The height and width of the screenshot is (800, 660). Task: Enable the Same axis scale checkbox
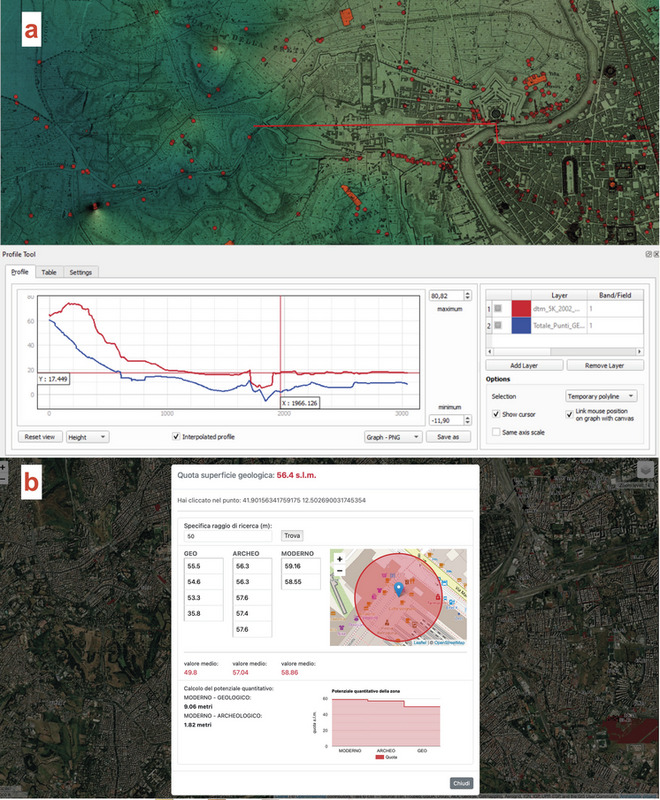[x=497, y=431]
